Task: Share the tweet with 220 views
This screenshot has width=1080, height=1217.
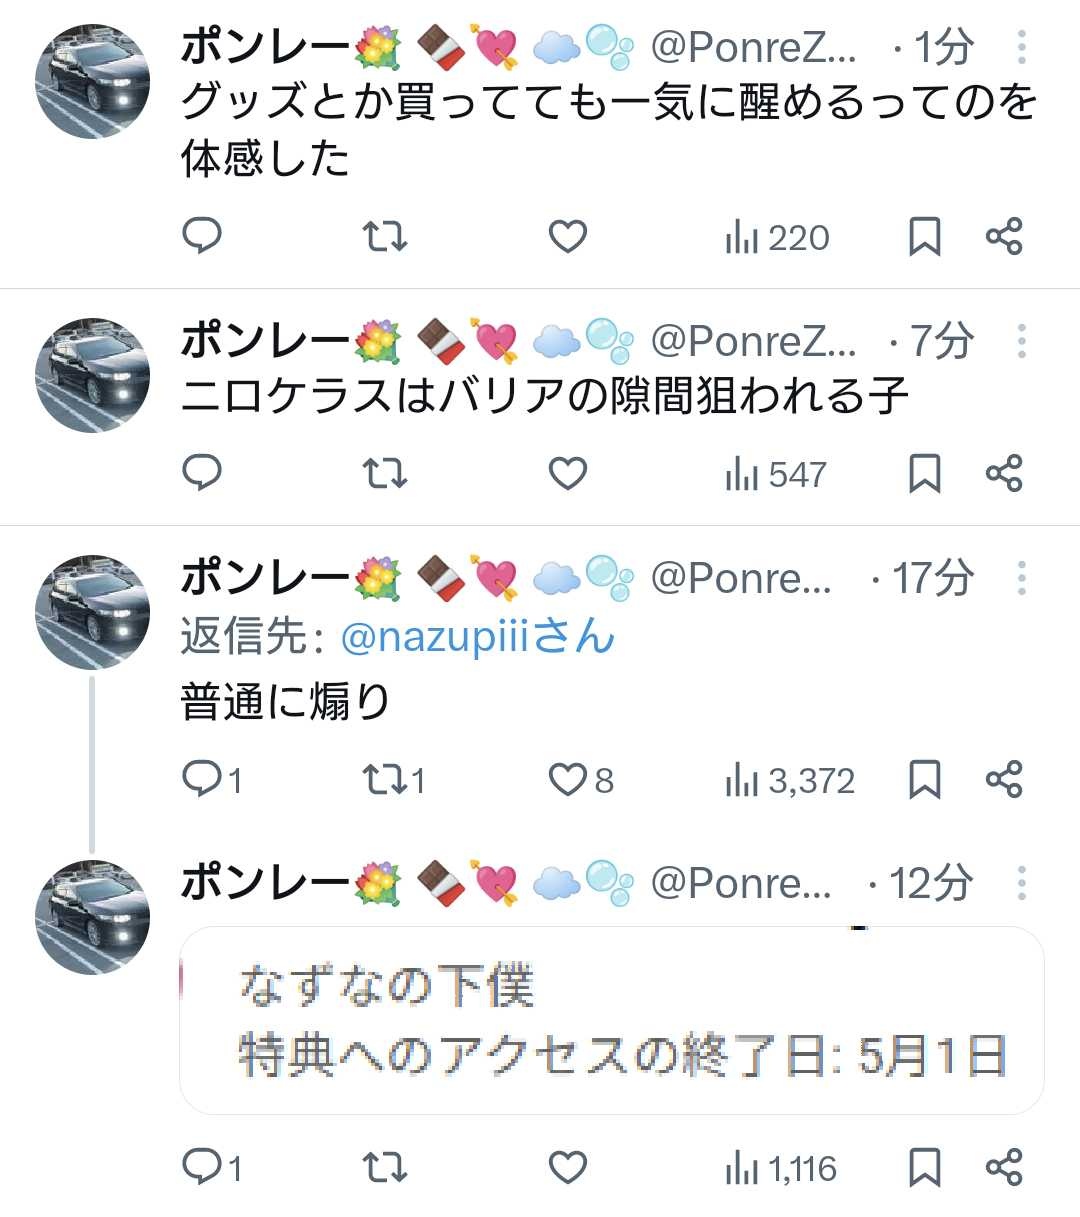Action: 1004,236
